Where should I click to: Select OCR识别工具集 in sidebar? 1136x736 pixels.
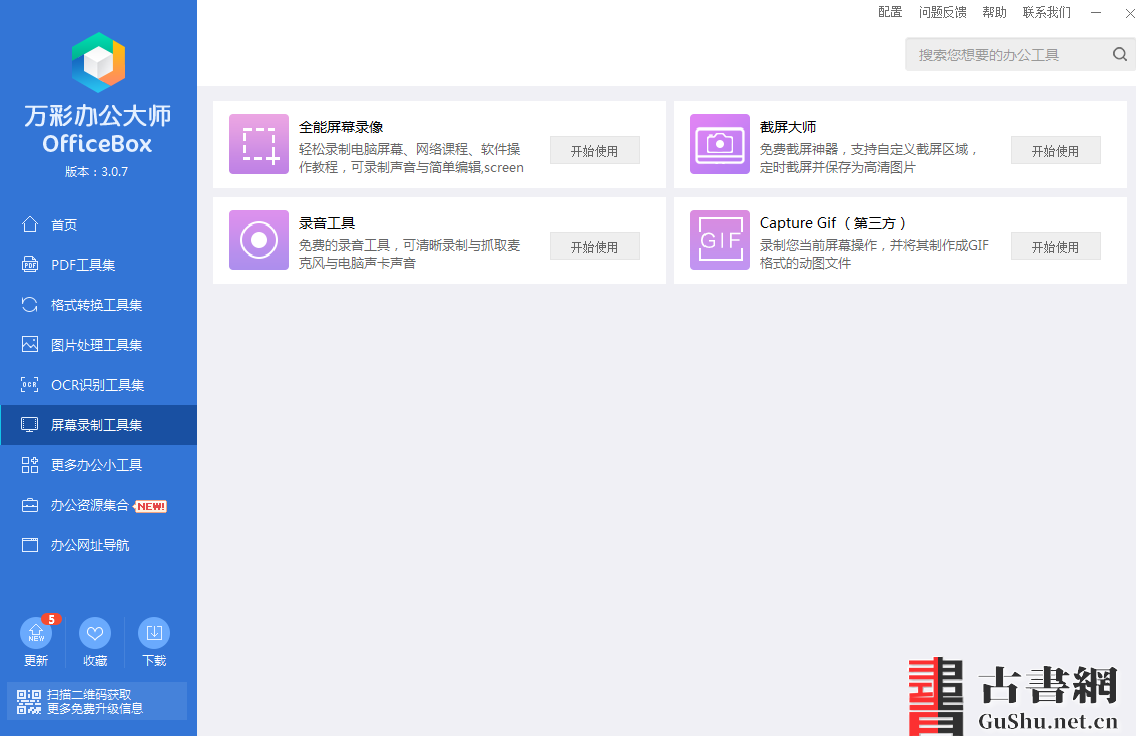point(99,385)
